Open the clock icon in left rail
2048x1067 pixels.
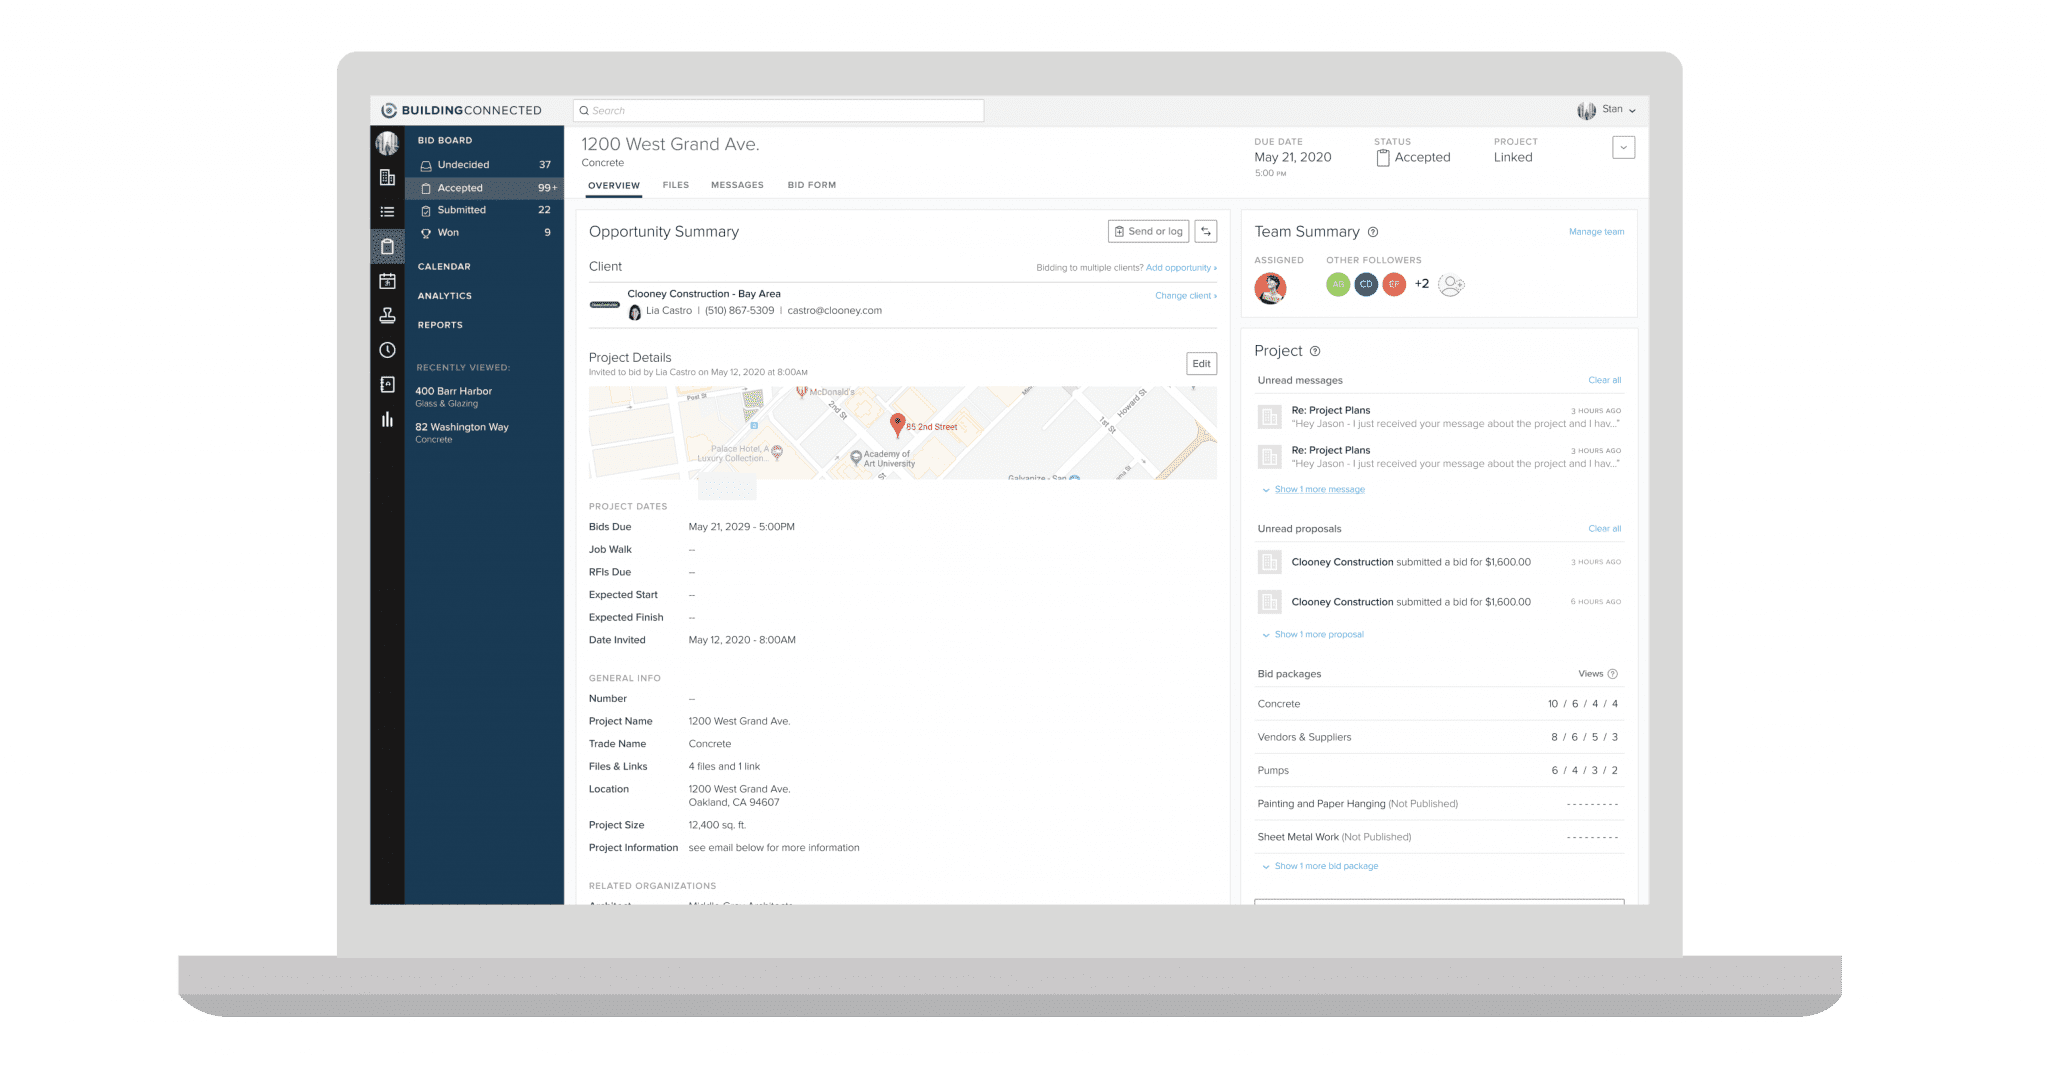pos(387,350)
